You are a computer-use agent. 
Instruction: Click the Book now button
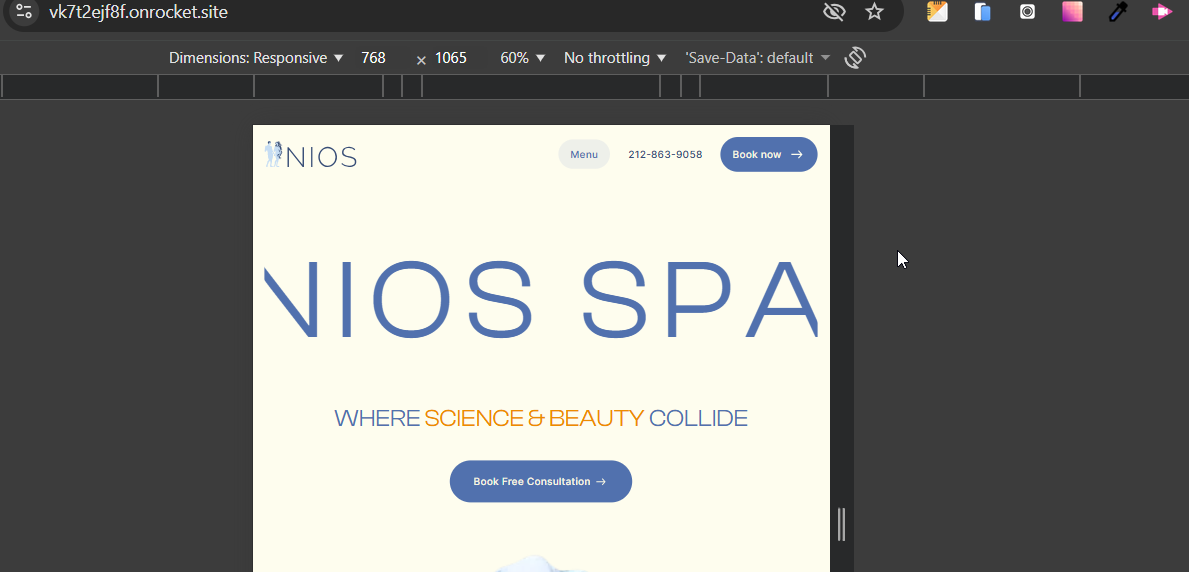tap(768, 155)
